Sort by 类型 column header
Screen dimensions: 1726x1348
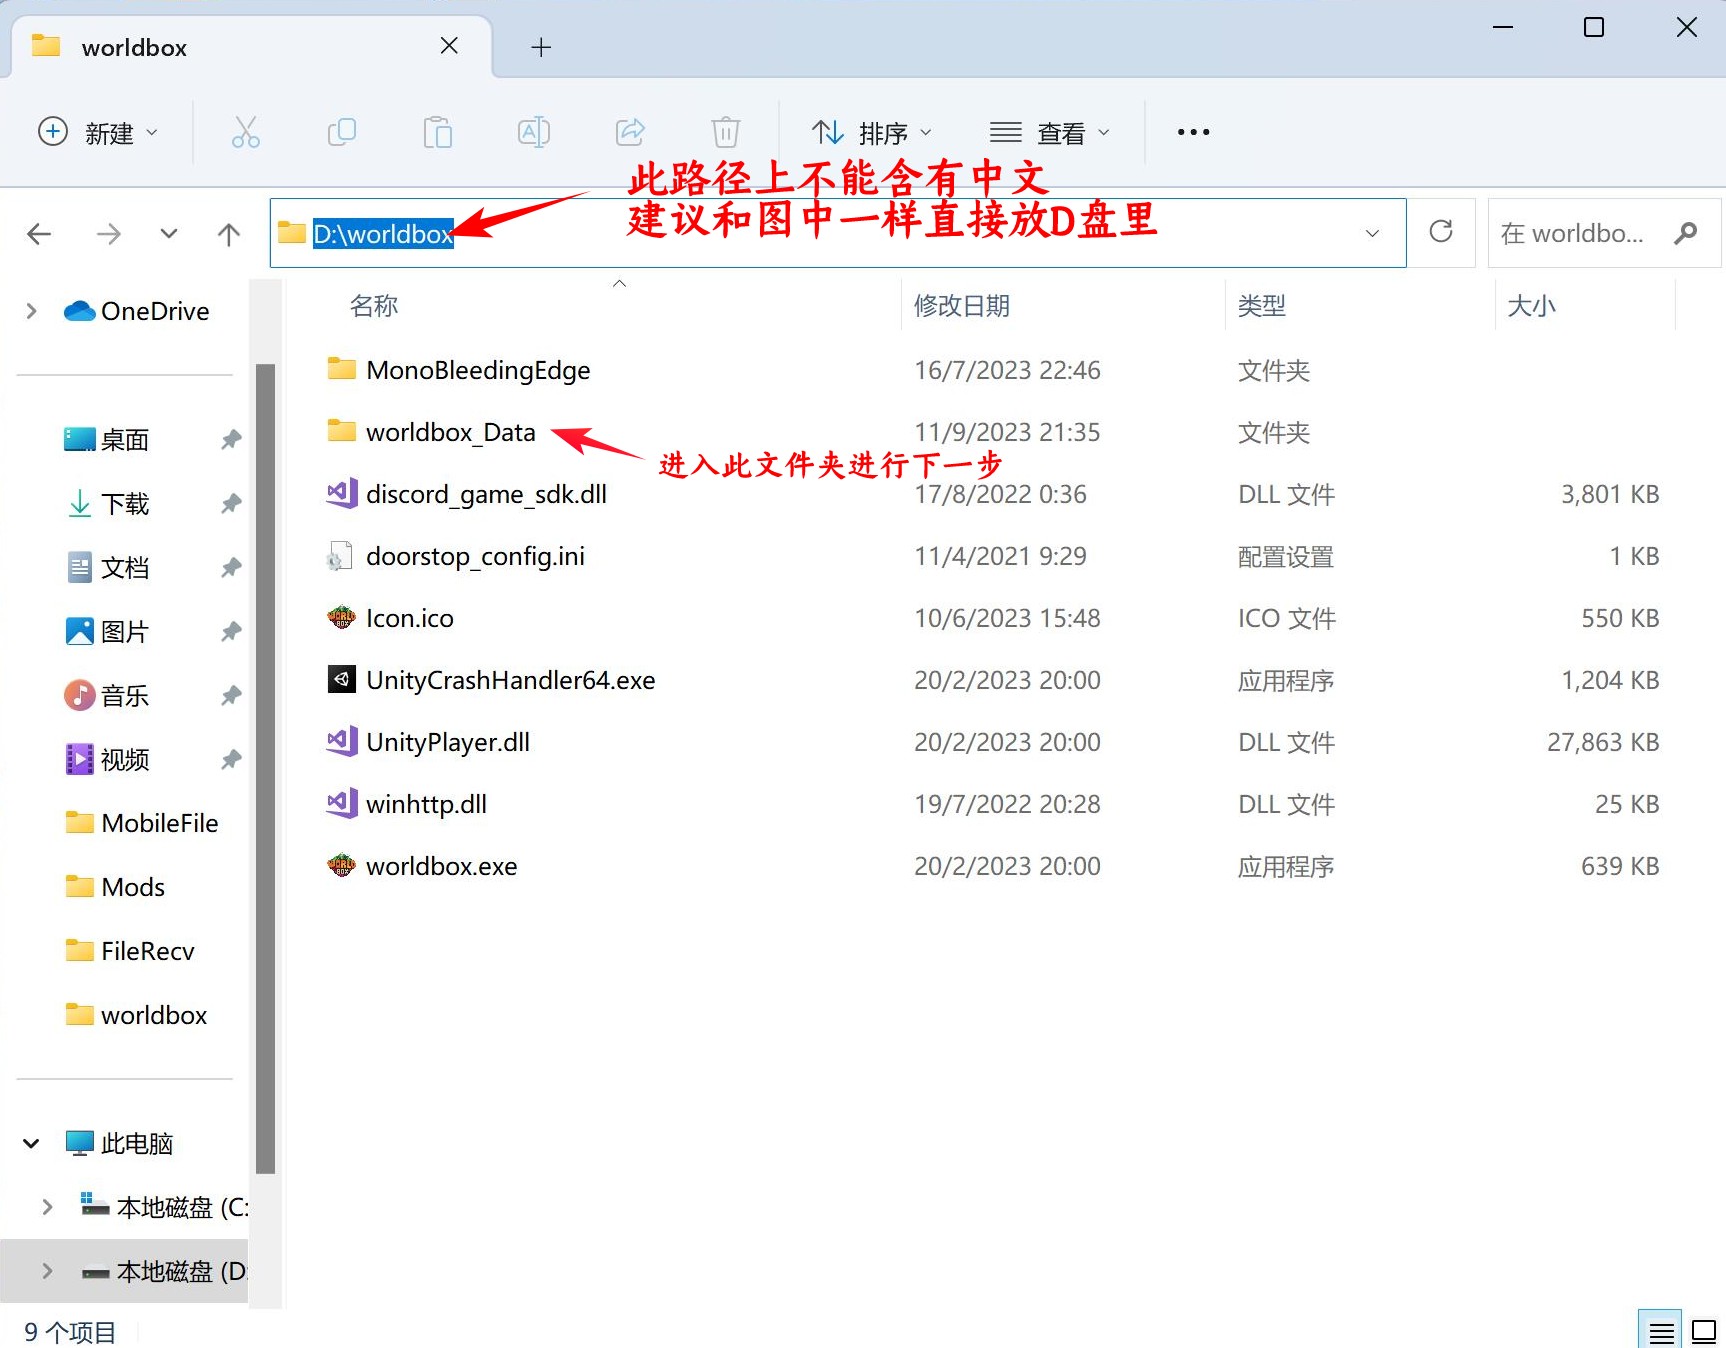[x=1262, y=306]
